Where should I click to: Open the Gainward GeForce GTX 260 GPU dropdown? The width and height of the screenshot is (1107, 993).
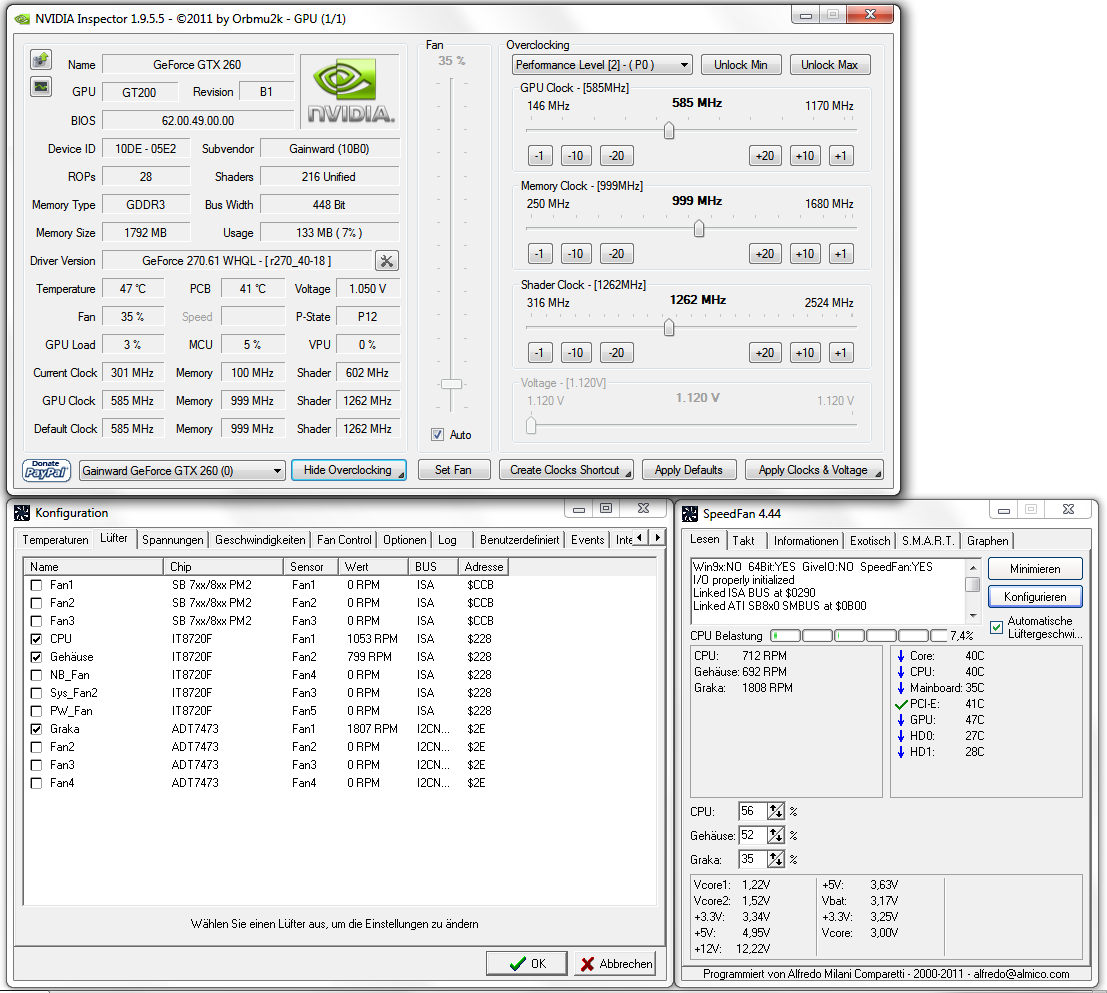(x=182, y=471)
